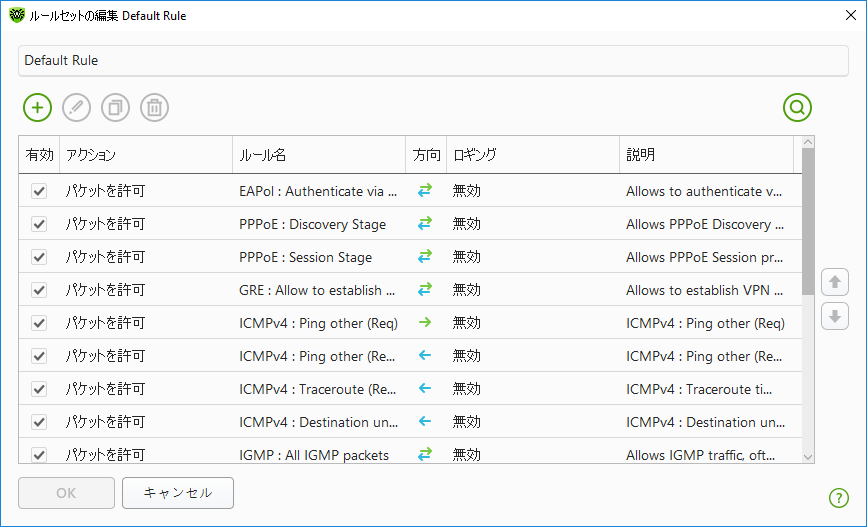Viewport: 867px width, 527px height.
Task: Click the copy rule icon
Action: (115, 107)
